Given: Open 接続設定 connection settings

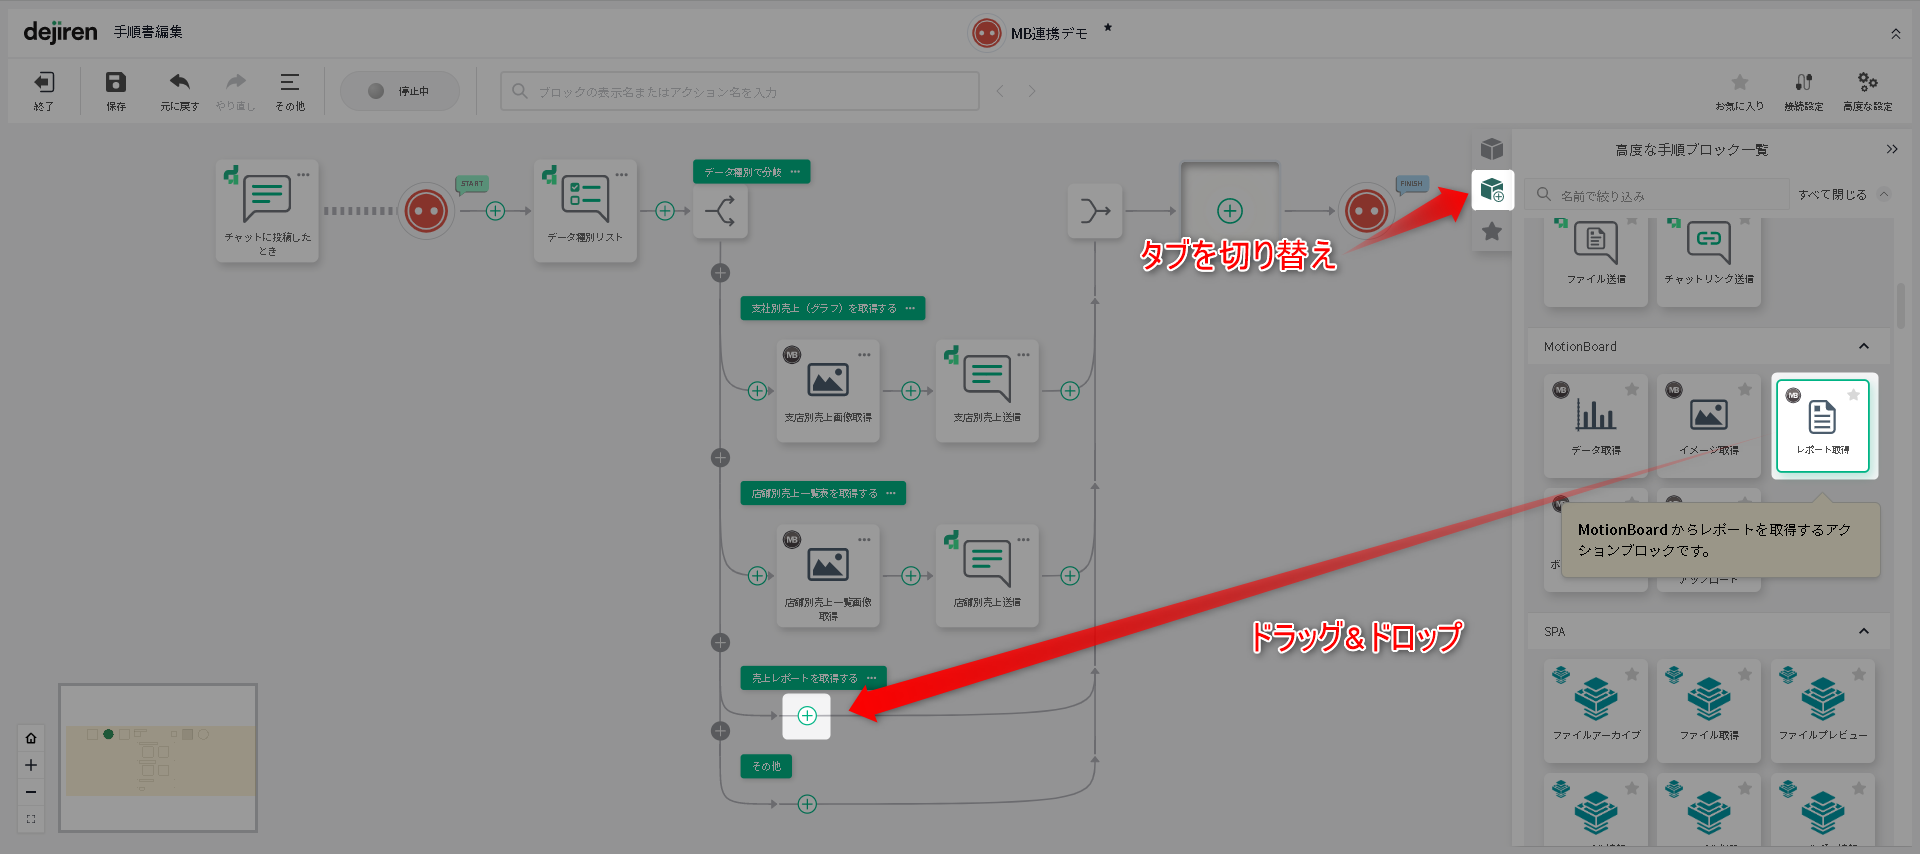Looking at the screenshot, I should pyautogui.click(x=1804, y=90).
